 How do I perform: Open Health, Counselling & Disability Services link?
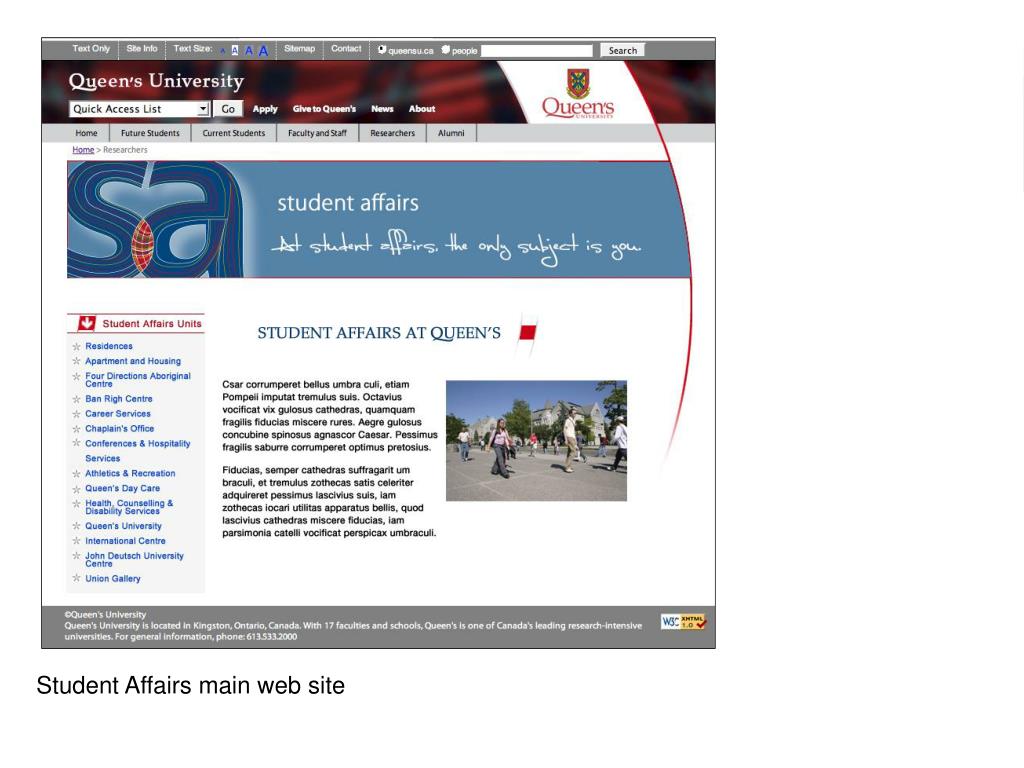(129, 507)
